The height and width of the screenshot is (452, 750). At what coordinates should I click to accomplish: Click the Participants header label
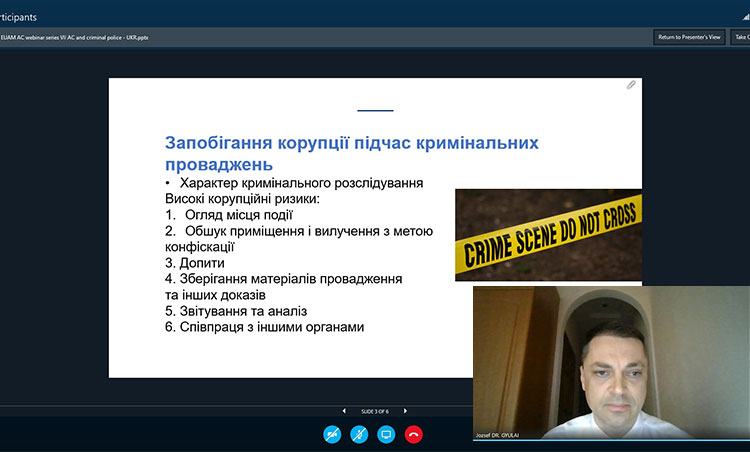pos(18,17)
